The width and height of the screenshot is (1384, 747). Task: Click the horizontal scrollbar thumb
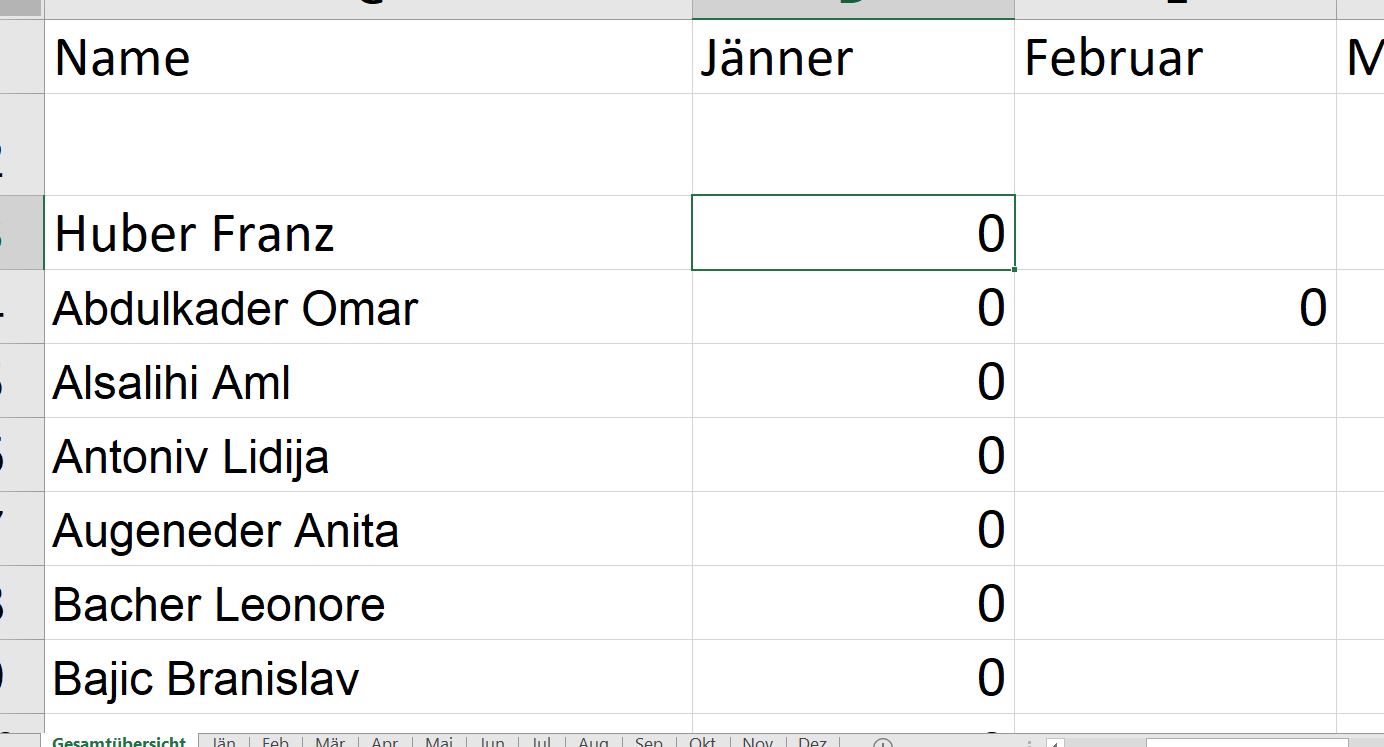point(1246,743)
